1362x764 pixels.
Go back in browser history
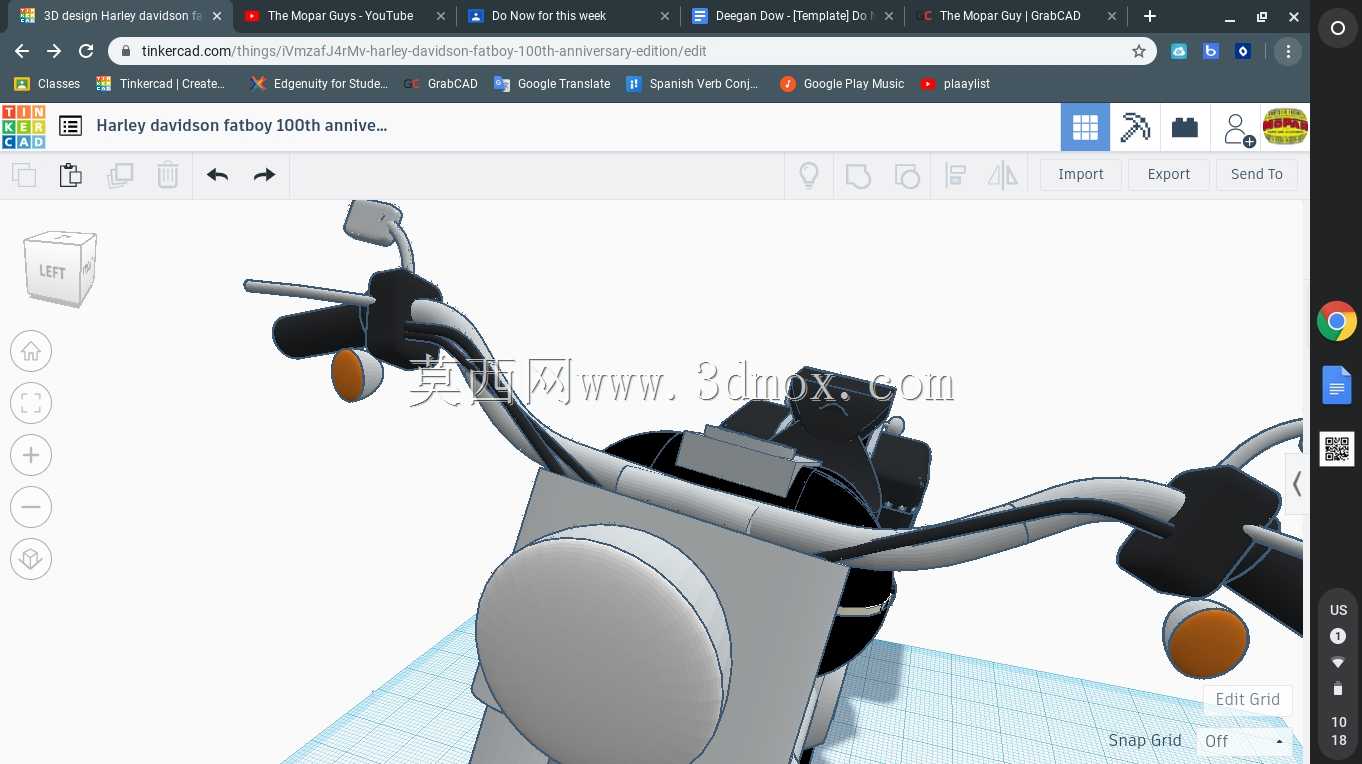(x=22, y=51)
